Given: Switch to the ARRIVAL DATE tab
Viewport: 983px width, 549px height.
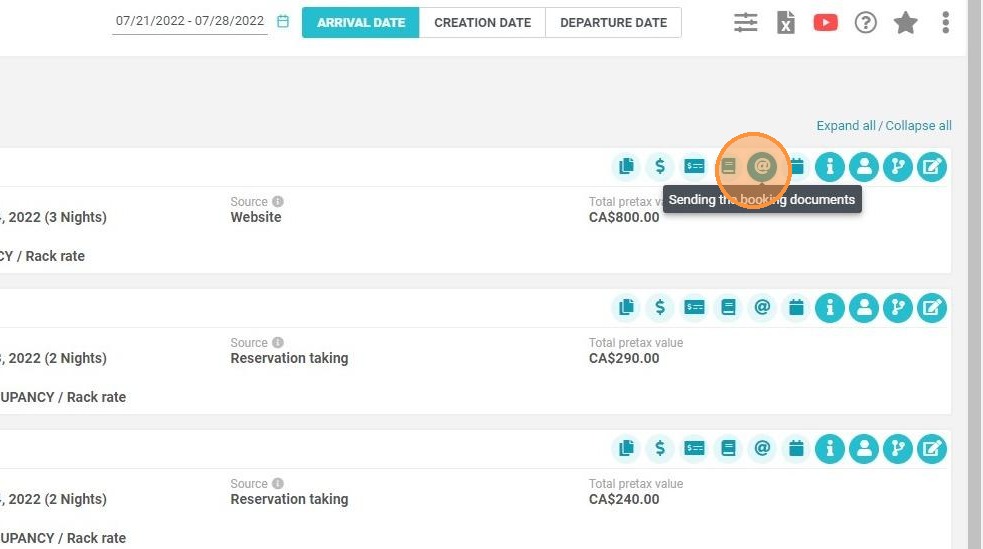Looking at the screenshot, I should 360,23.
